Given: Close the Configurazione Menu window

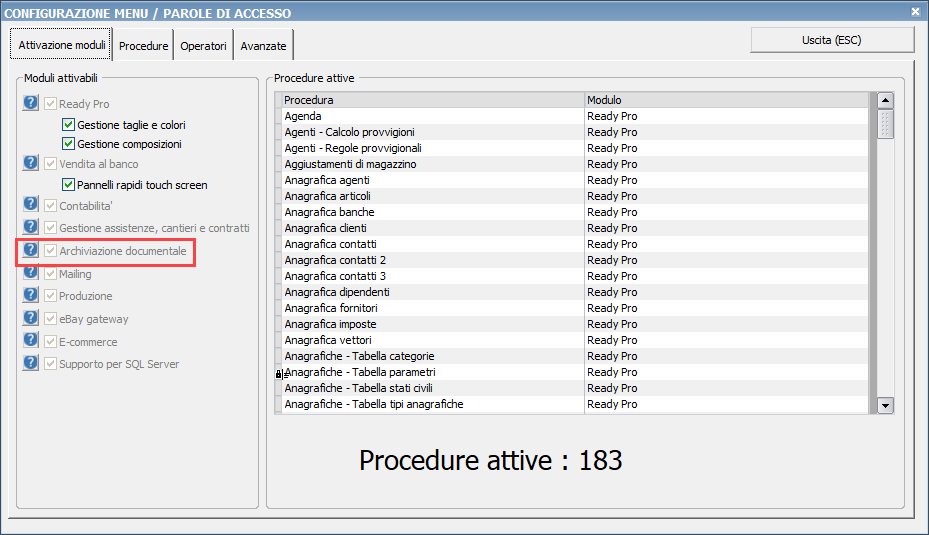Looking at the screenshot, I should 915,11.
